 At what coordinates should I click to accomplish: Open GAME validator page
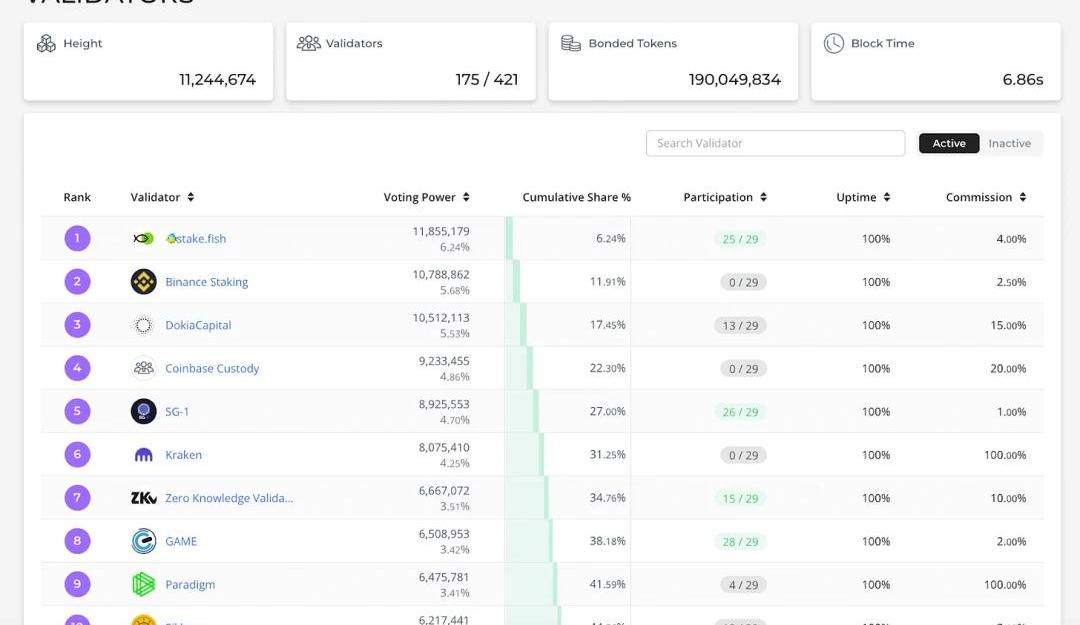(181, 542)
